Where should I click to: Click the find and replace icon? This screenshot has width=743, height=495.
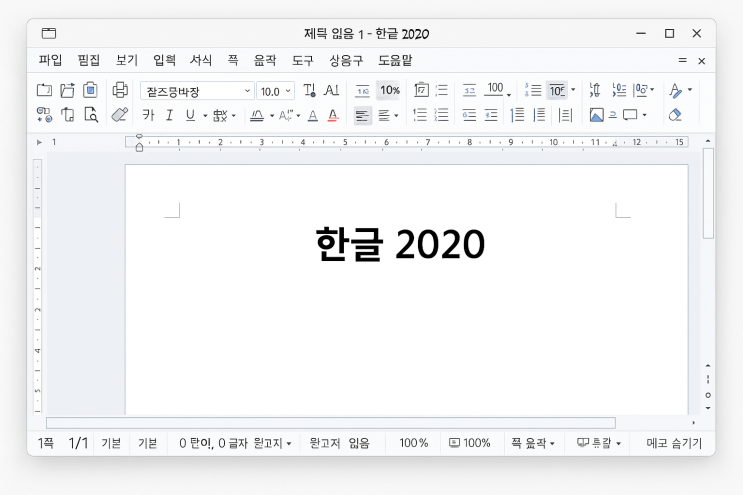coord(45,115)
